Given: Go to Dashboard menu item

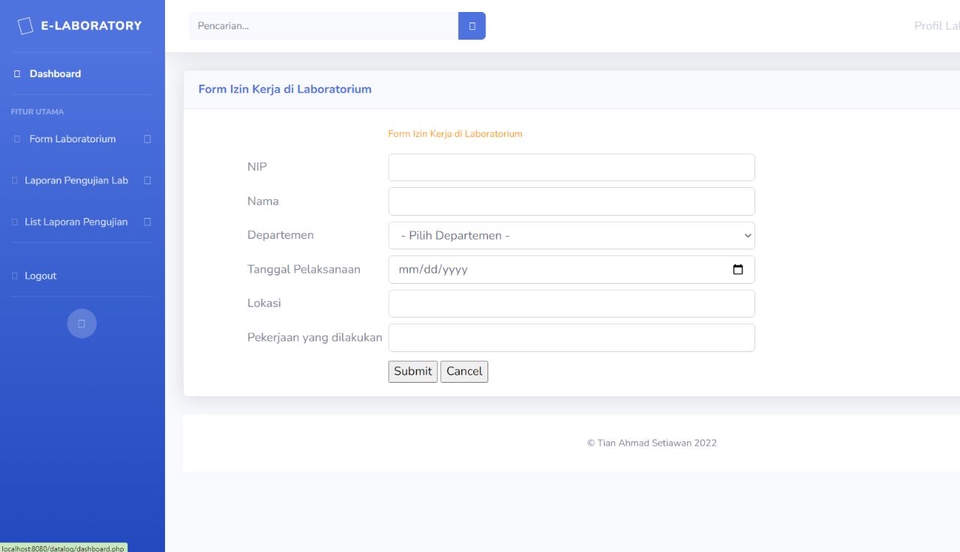Looking at the screenshot, I should point(55,74).
